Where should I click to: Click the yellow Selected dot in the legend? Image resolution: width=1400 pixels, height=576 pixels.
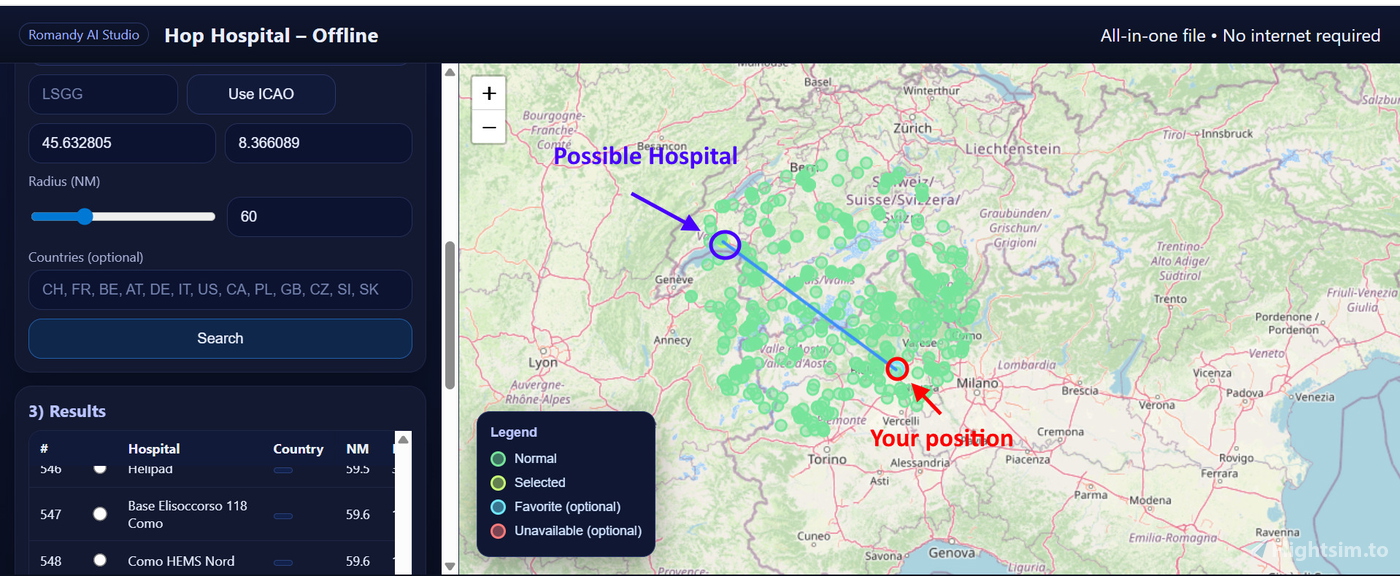click(x=497, y=482)
